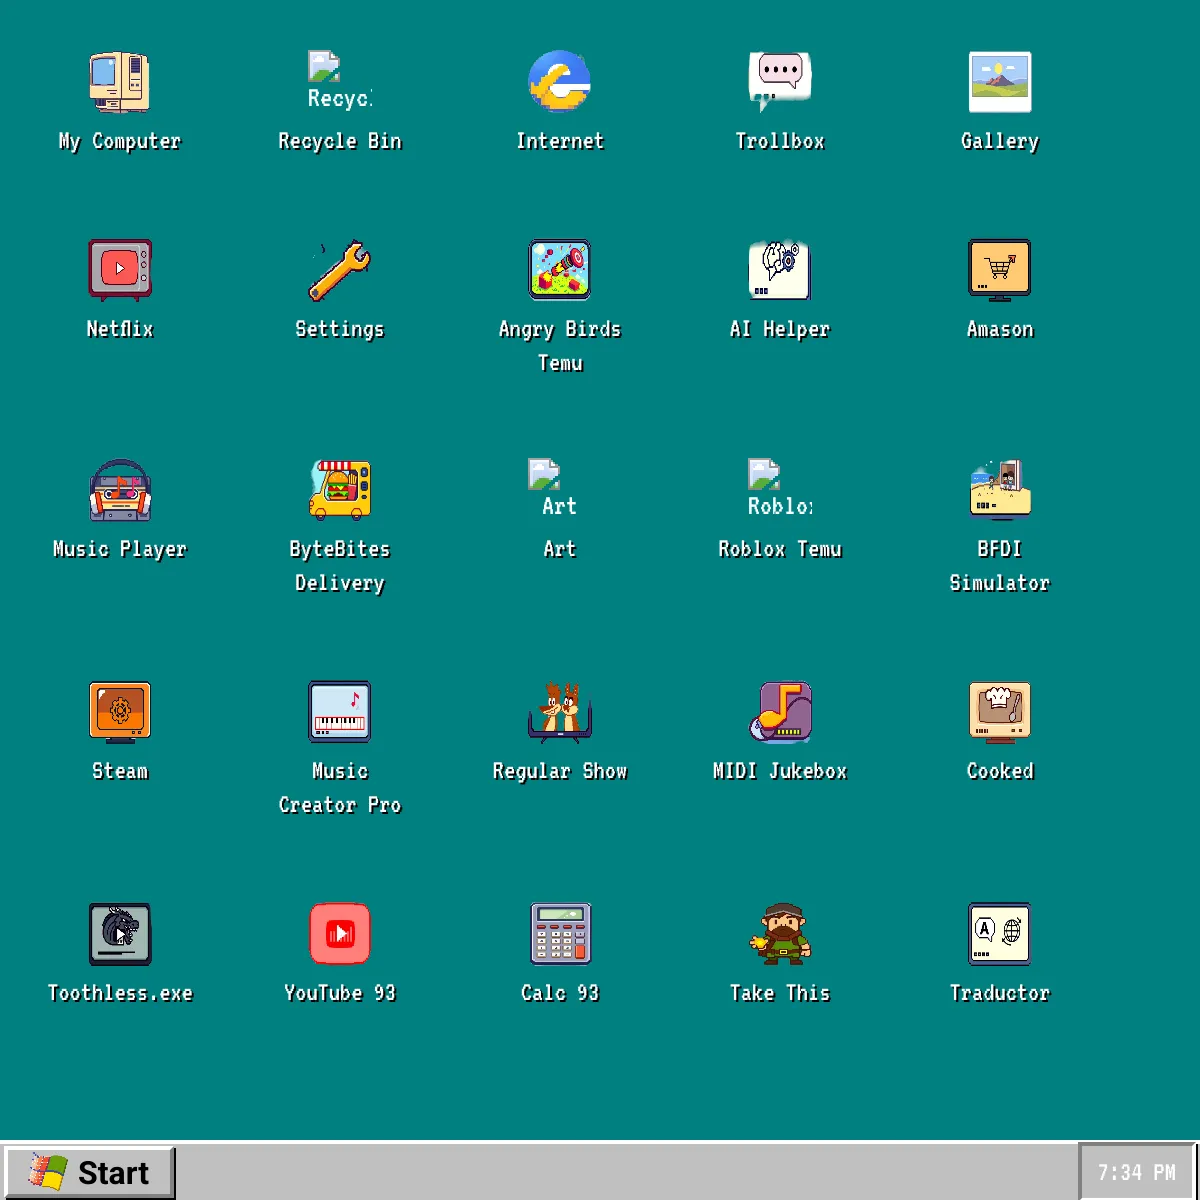This screenshot has height=1200, width=1200.
Task: Select the Art desktop icon
Action: pos(560,490)
